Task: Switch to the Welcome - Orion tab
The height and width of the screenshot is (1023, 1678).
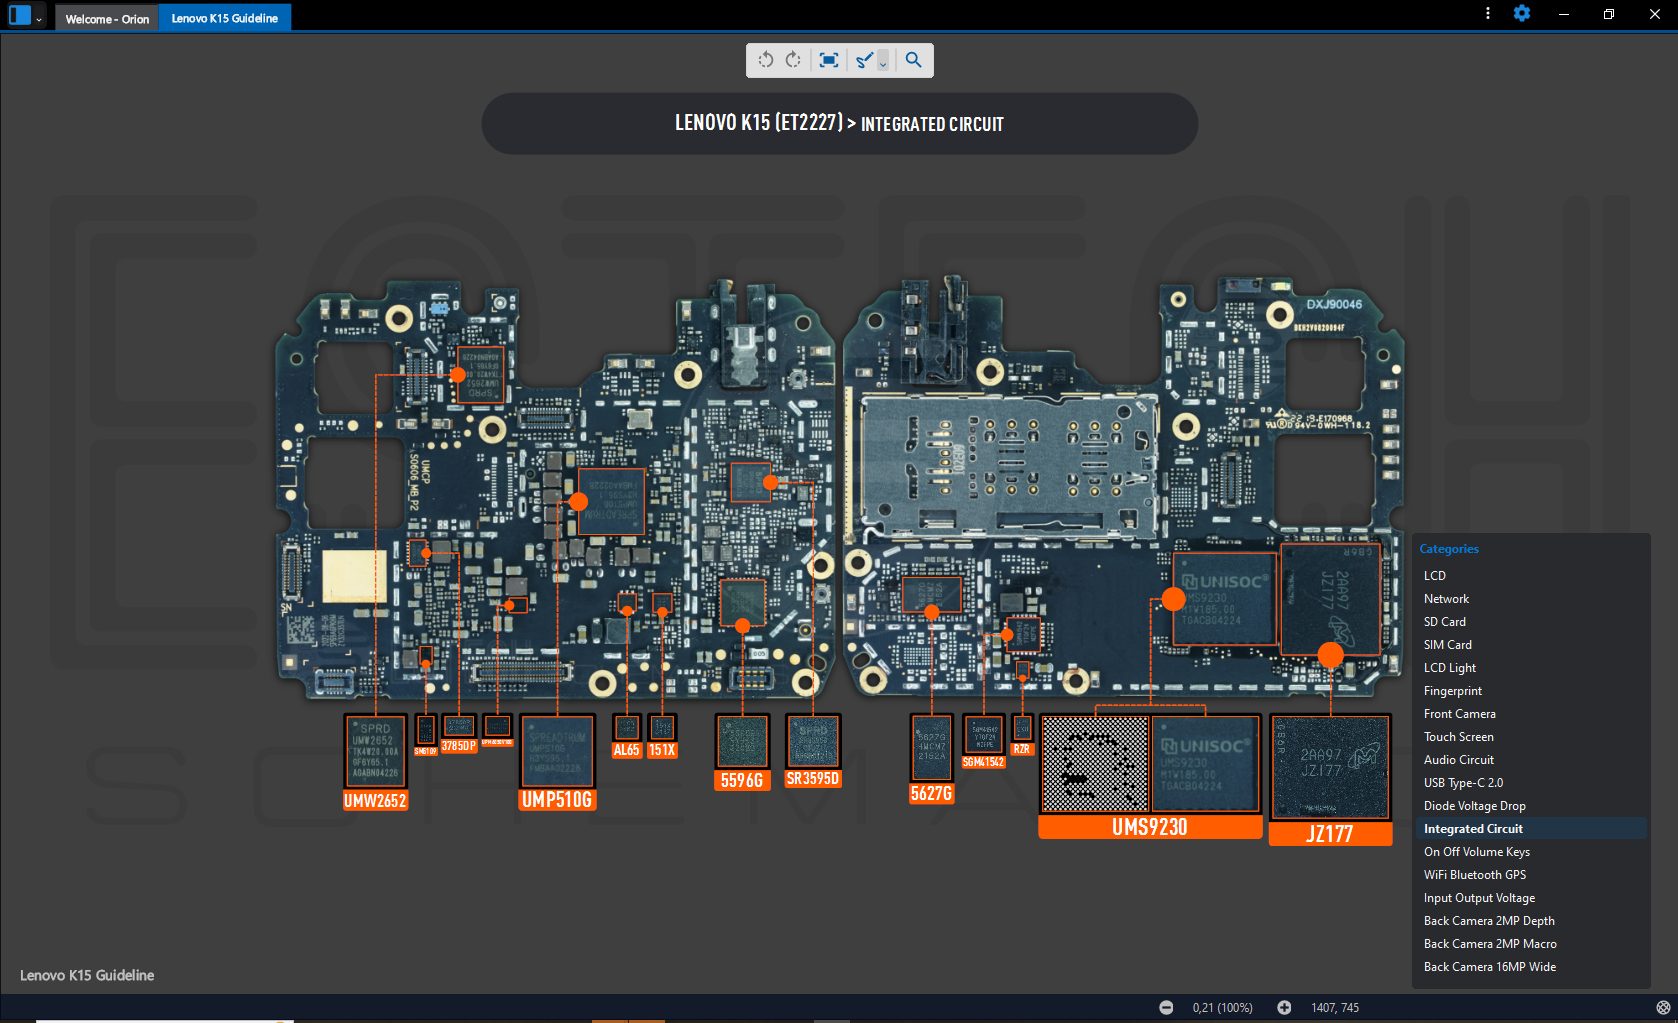Action: pyautogui.click(x=107, y=18)
